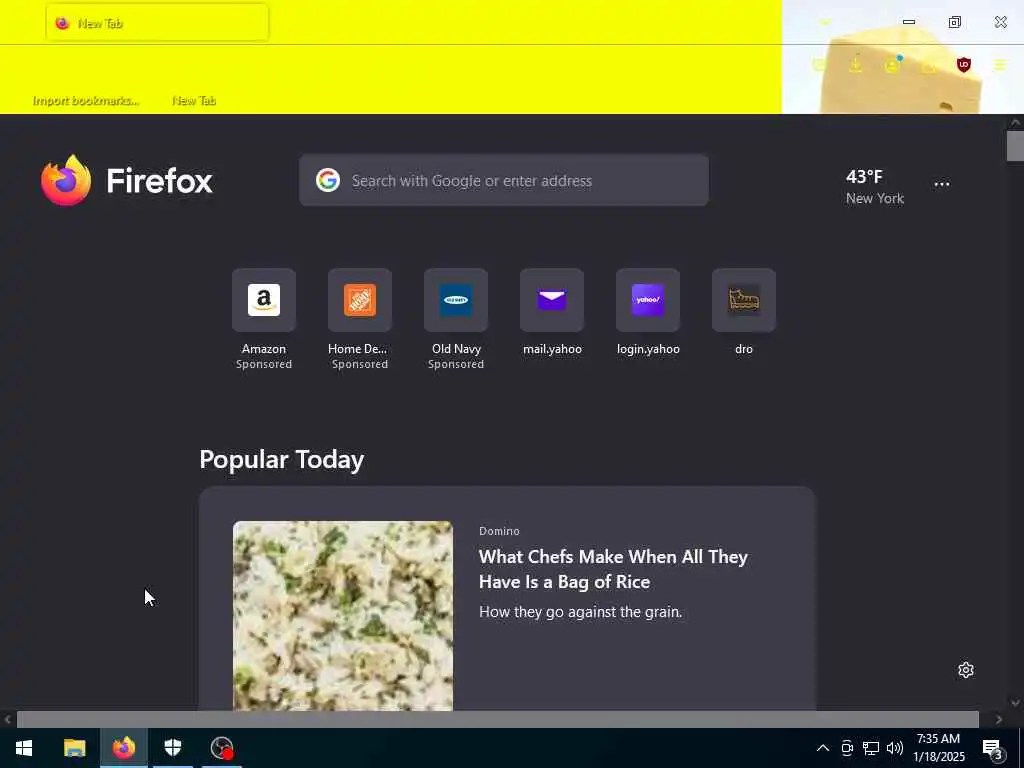Open the 43°F New York weather widget
Screen dimensions: 1024x768
pos(874,187)
